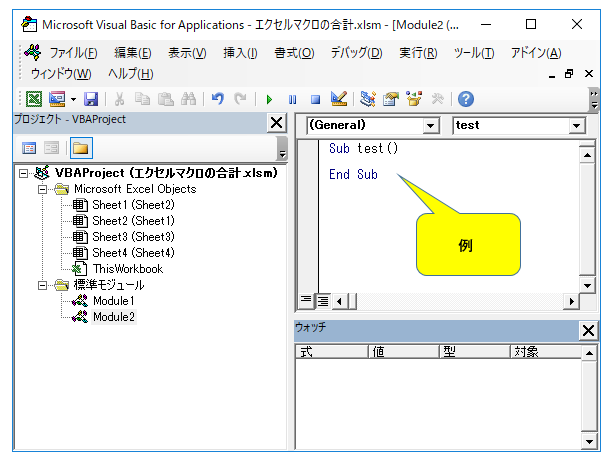Pause execution with the Break icon
Image resolution: width=606 pixels, height=460 pixels.
293,100
